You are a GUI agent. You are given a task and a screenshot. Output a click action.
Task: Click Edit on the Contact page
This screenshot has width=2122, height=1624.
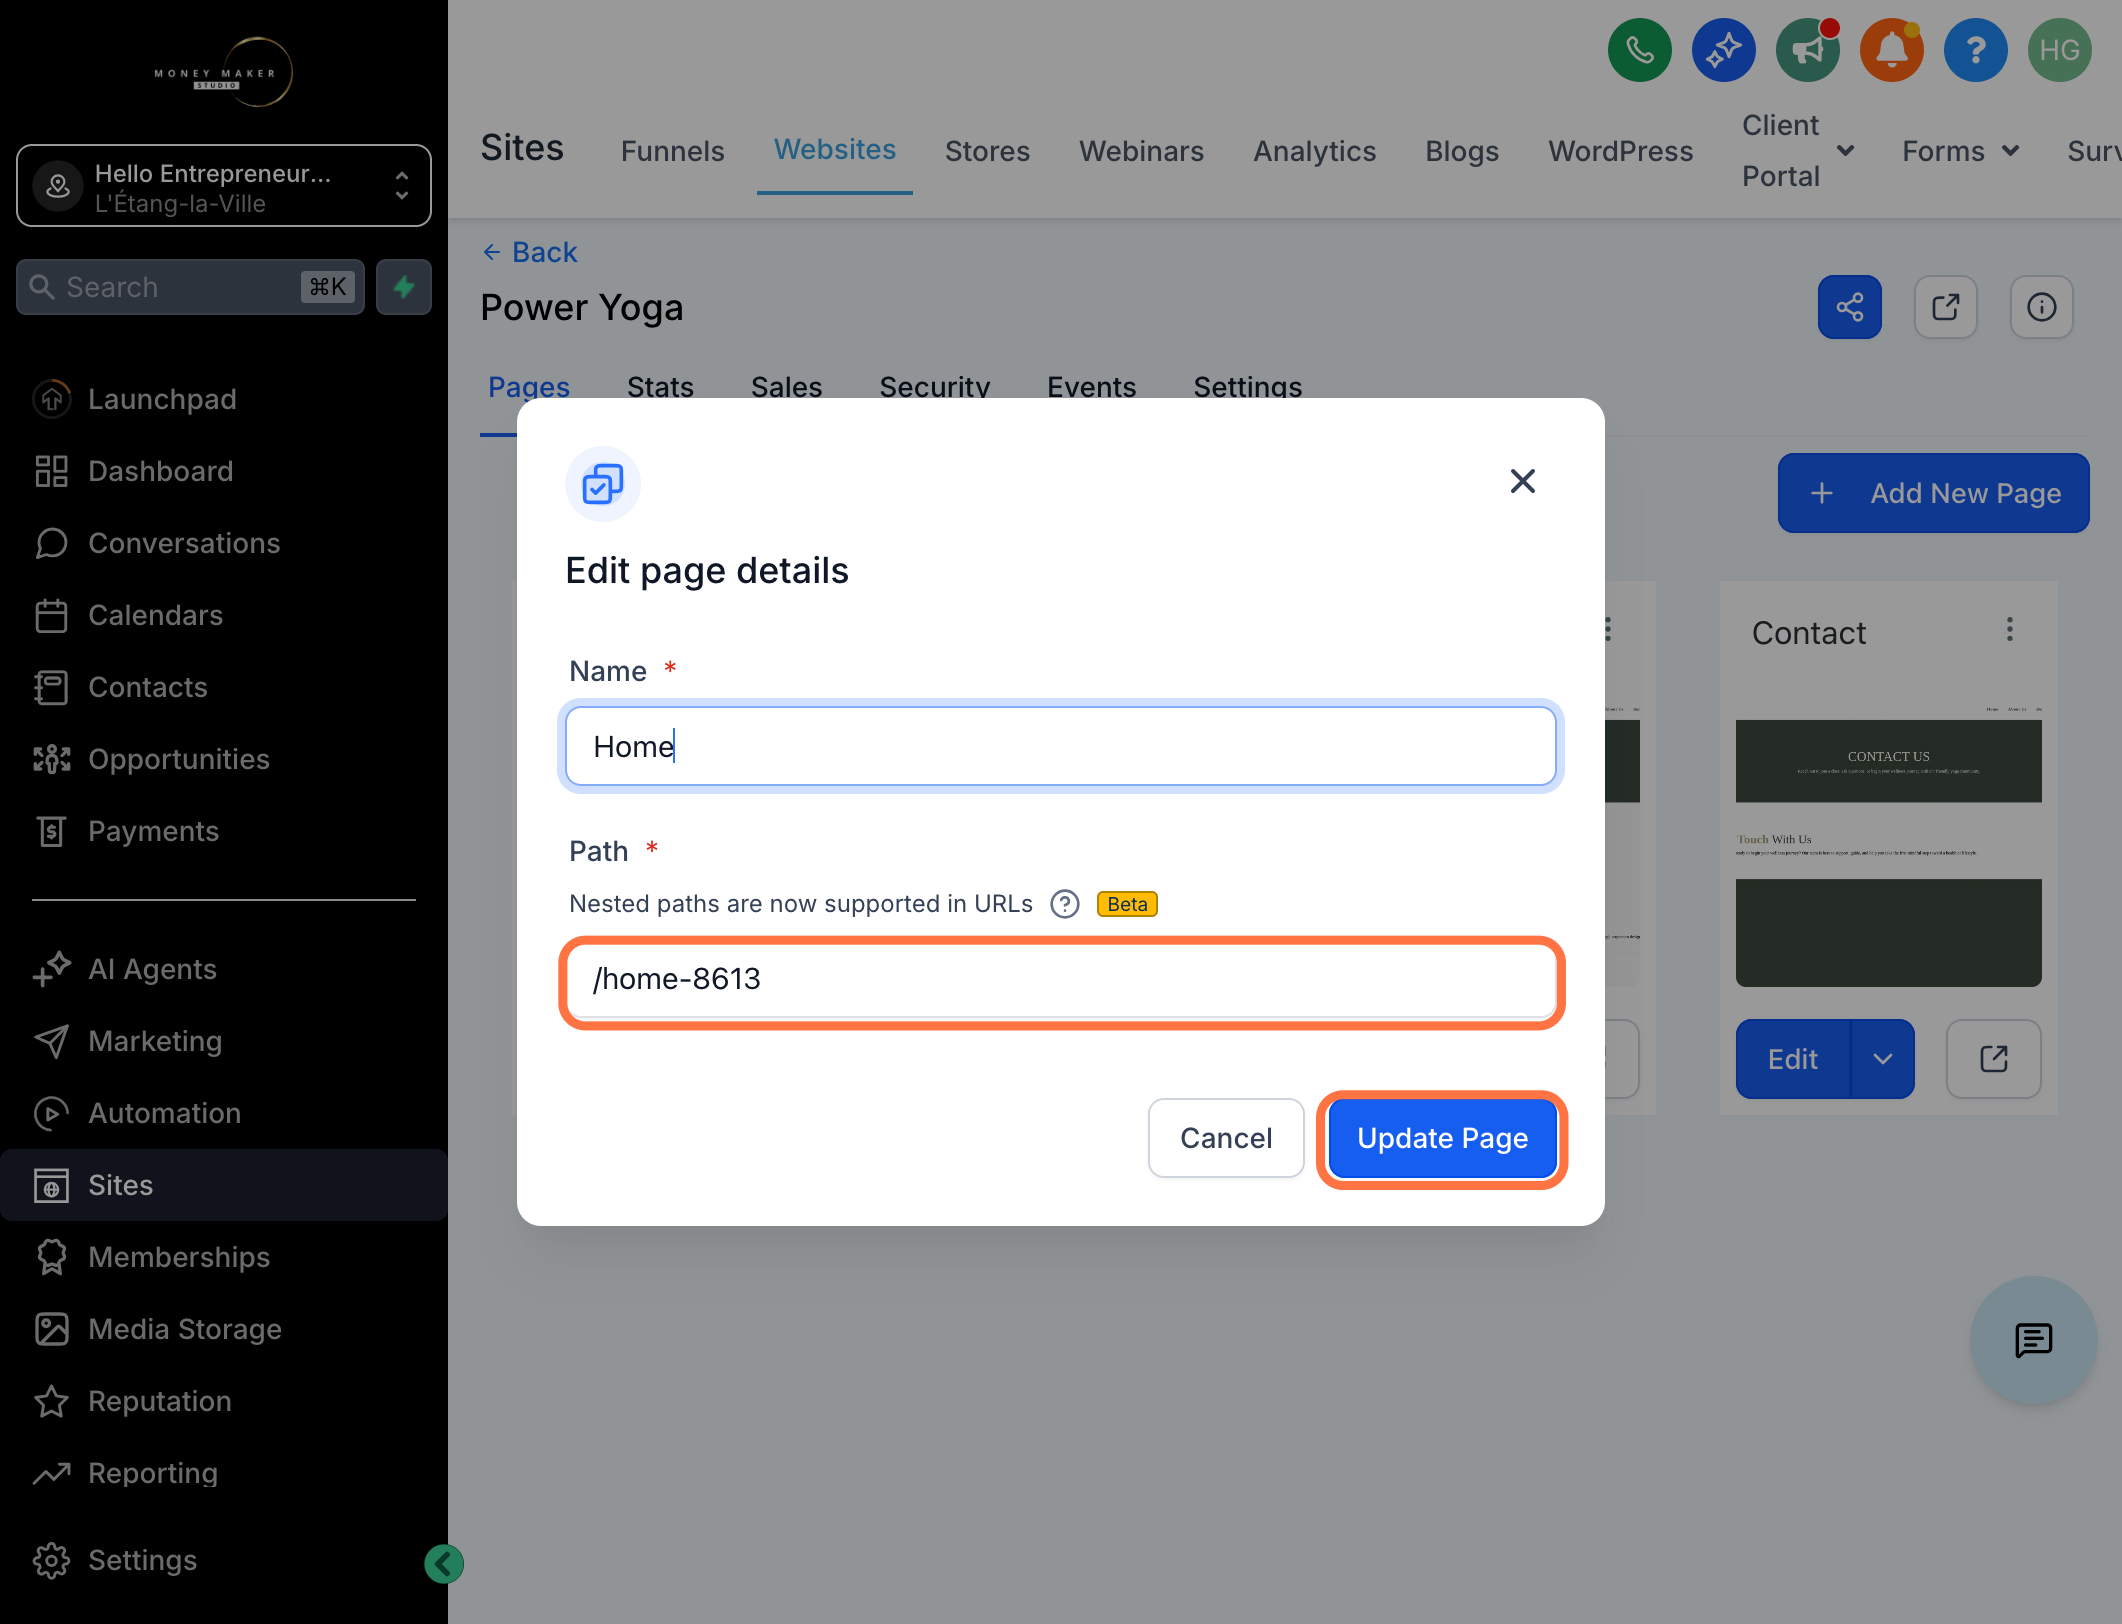coord(1793,1059)
